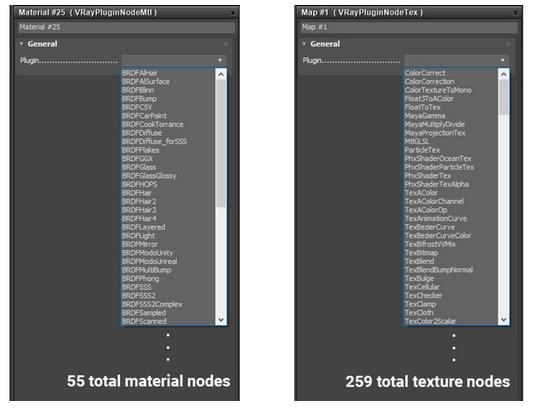Image resolution: width=535 pixels, height=408 pixels.
Task: Select BRDFDiffuse_forSSS entry
Action: [x=154, y=141]
